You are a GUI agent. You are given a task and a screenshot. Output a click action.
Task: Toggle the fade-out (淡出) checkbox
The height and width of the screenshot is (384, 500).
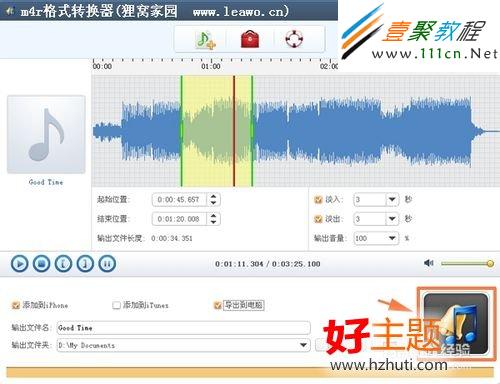318,219
